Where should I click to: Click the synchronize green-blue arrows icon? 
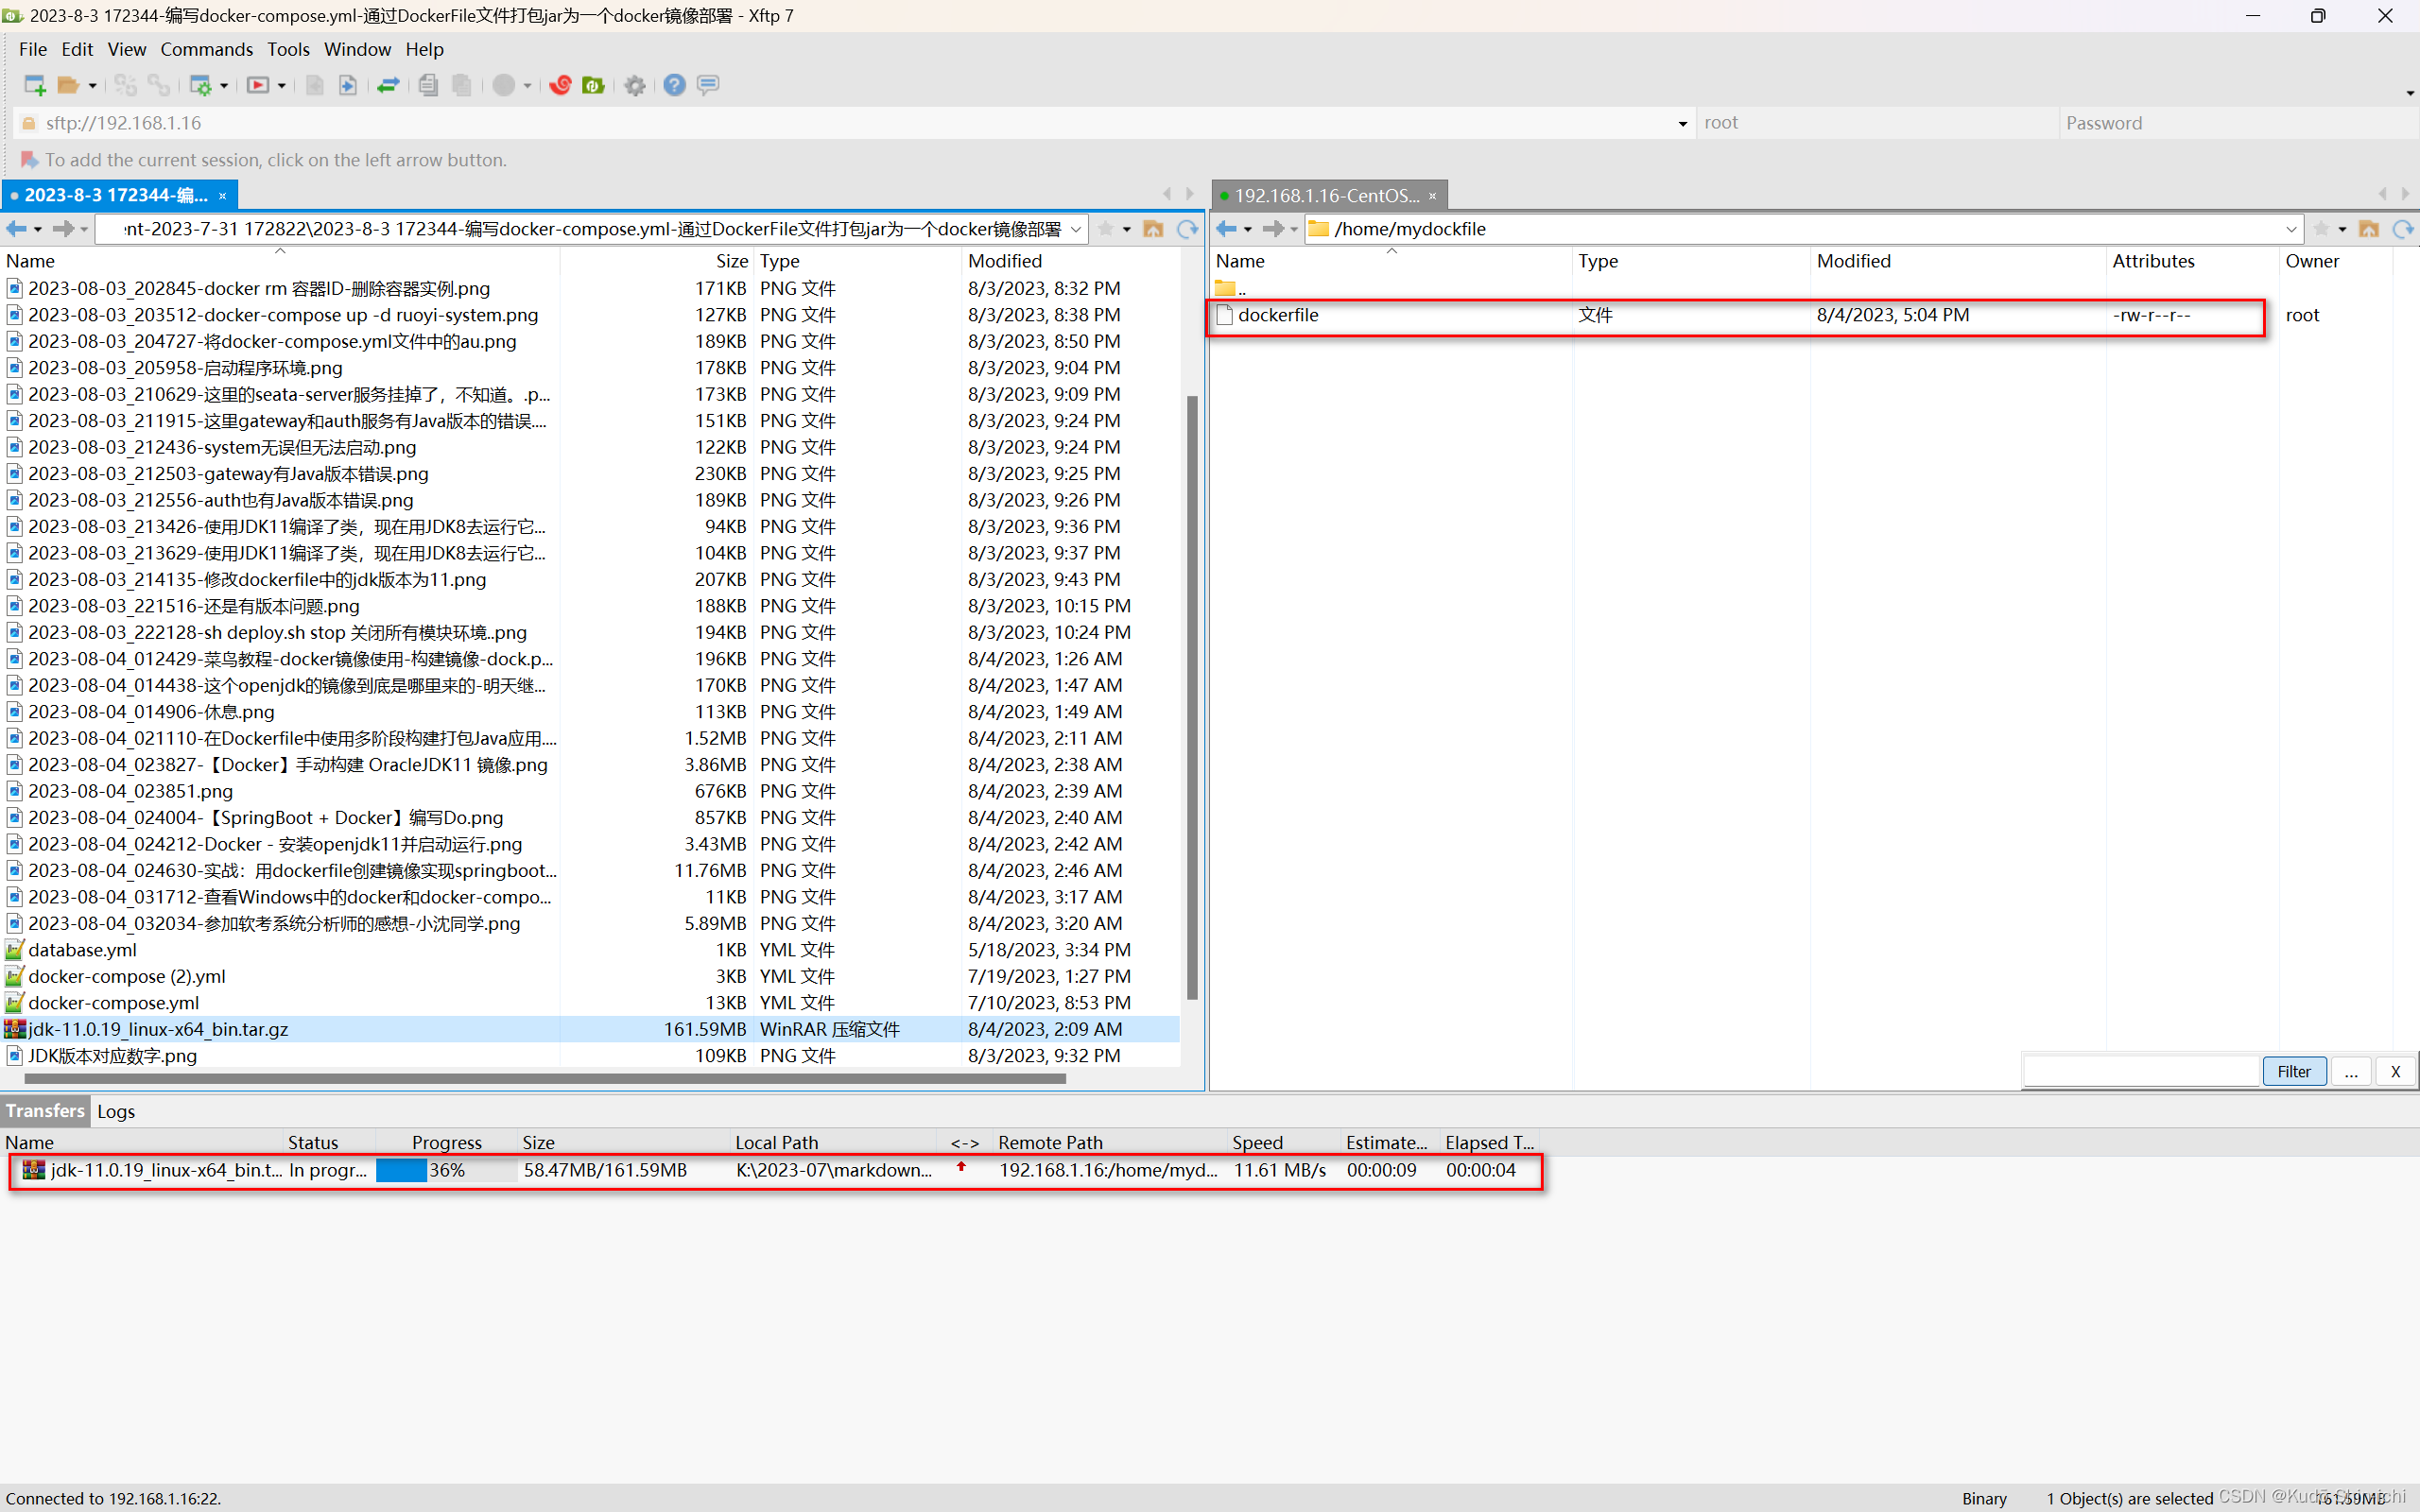point(388,85)
